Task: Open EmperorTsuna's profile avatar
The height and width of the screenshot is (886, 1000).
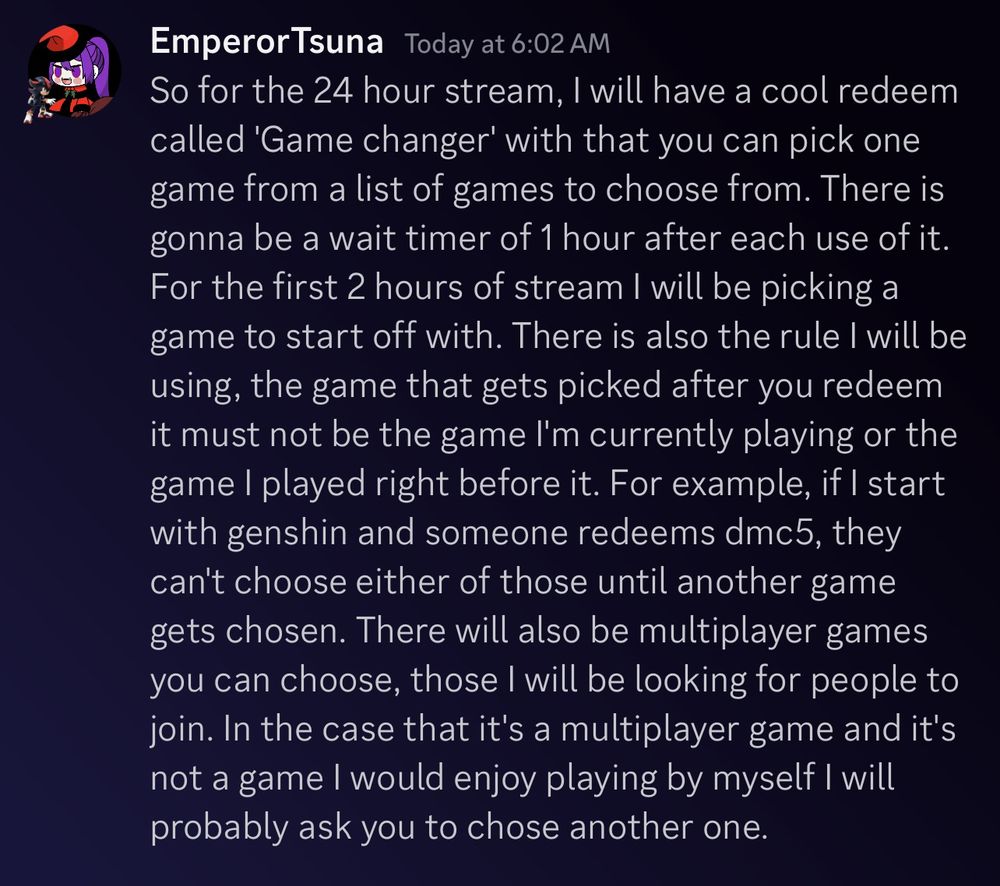Action: 73,72
